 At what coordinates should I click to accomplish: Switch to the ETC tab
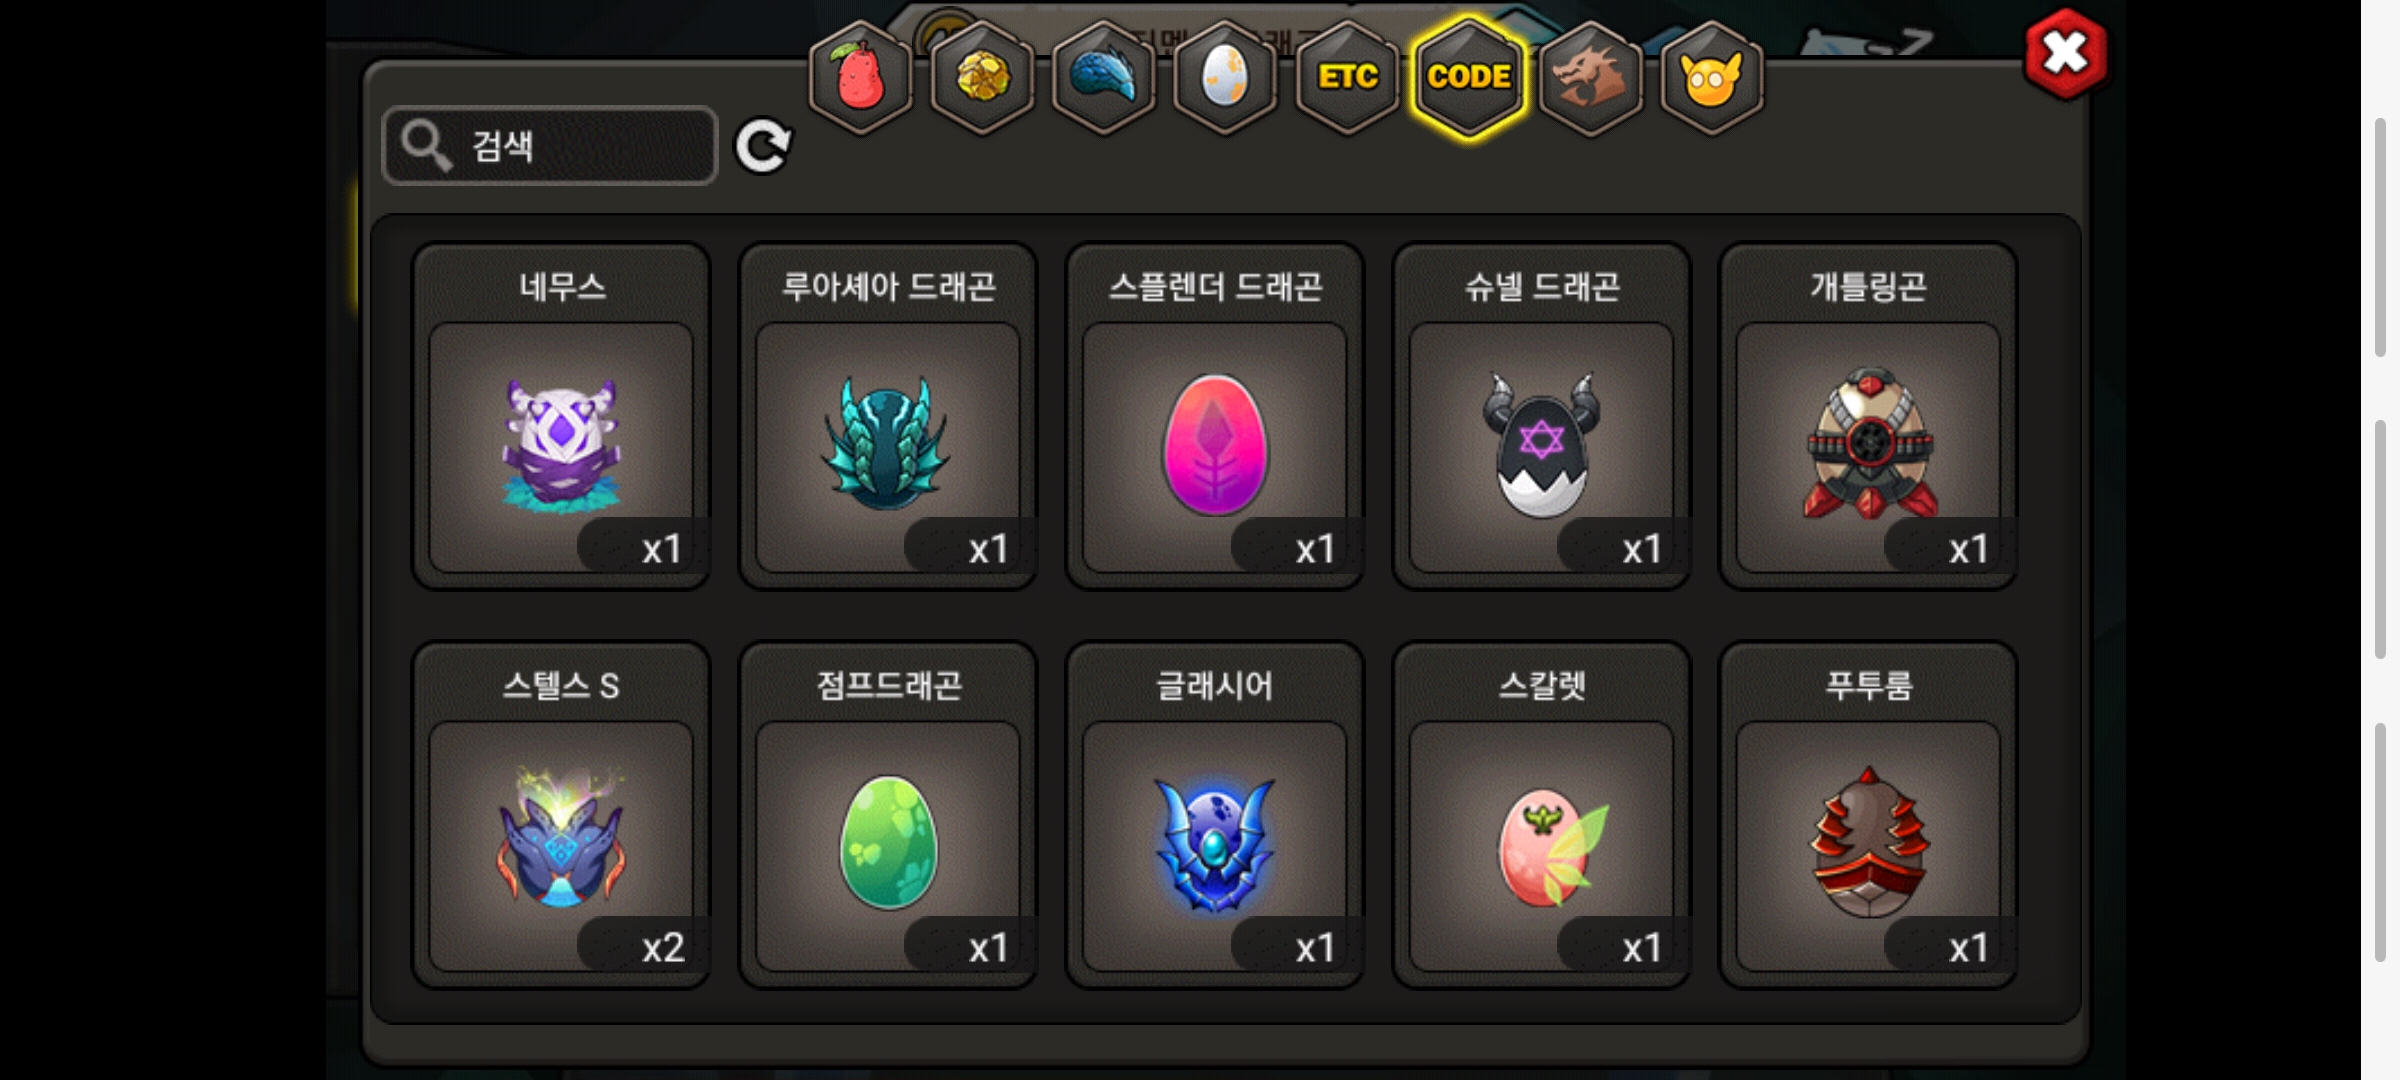coord(1347,78)
